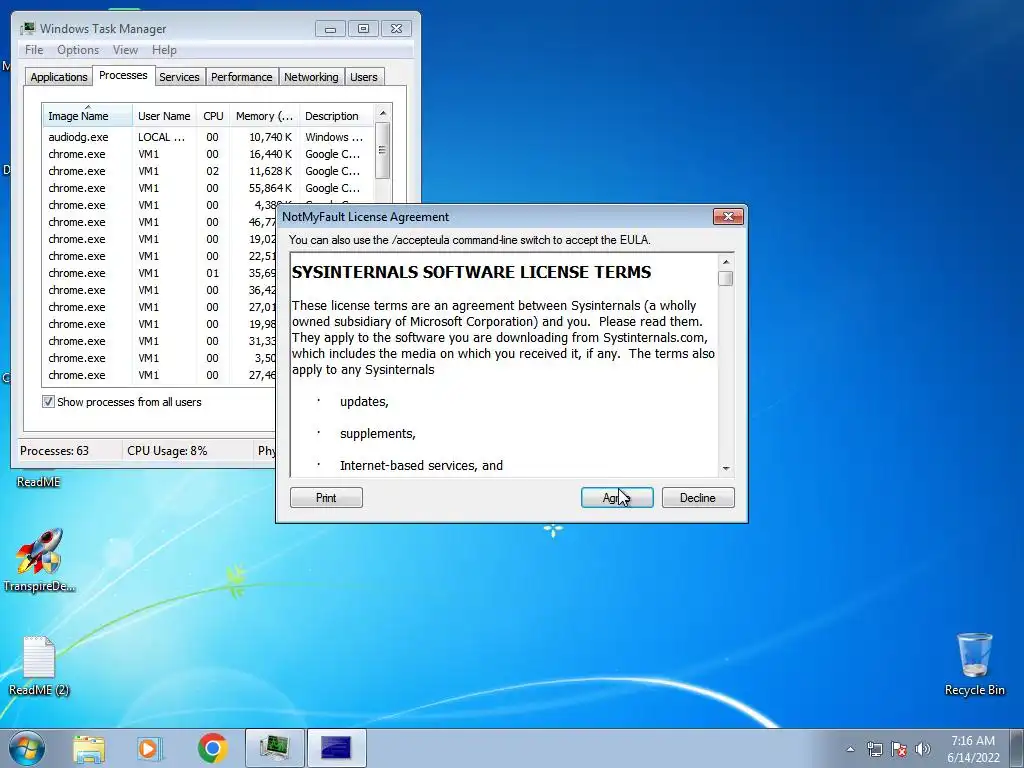Open the File menu in Task Manager
This screenshot has height=768, width=1024.
coord(34,50)
